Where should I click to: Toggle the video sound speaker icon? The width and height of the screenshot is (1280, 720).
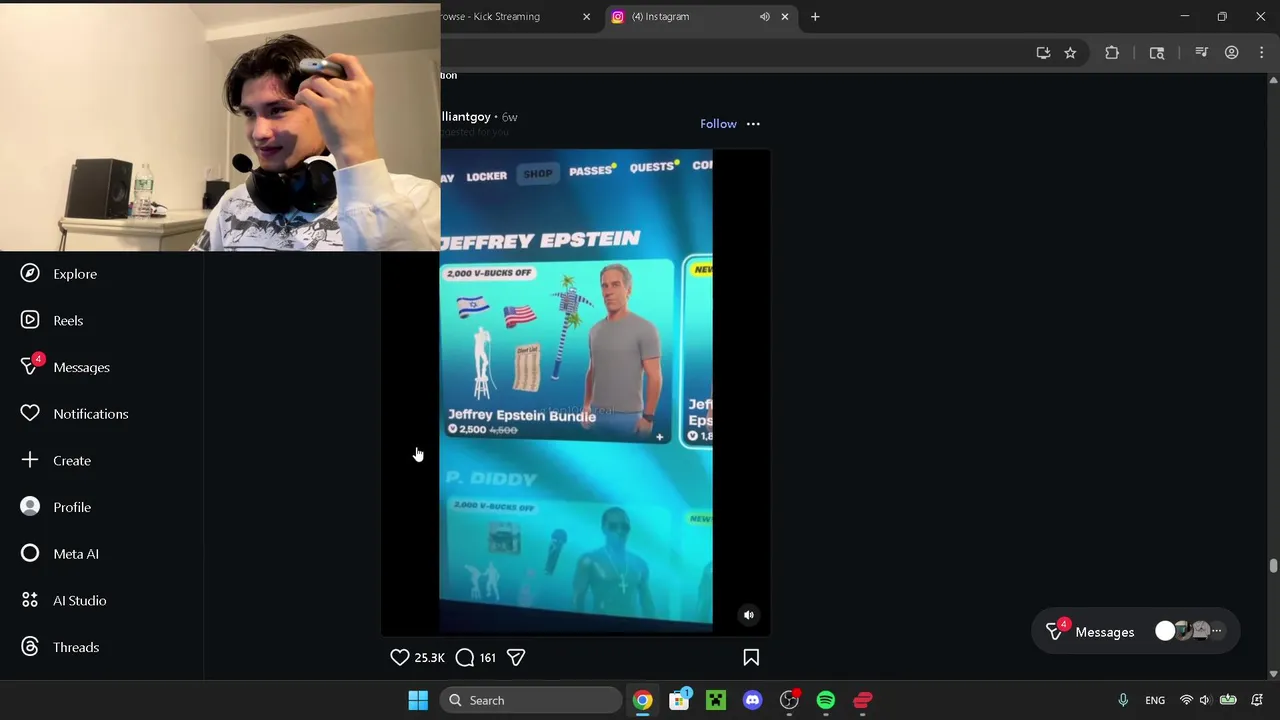tap(748, 615)
